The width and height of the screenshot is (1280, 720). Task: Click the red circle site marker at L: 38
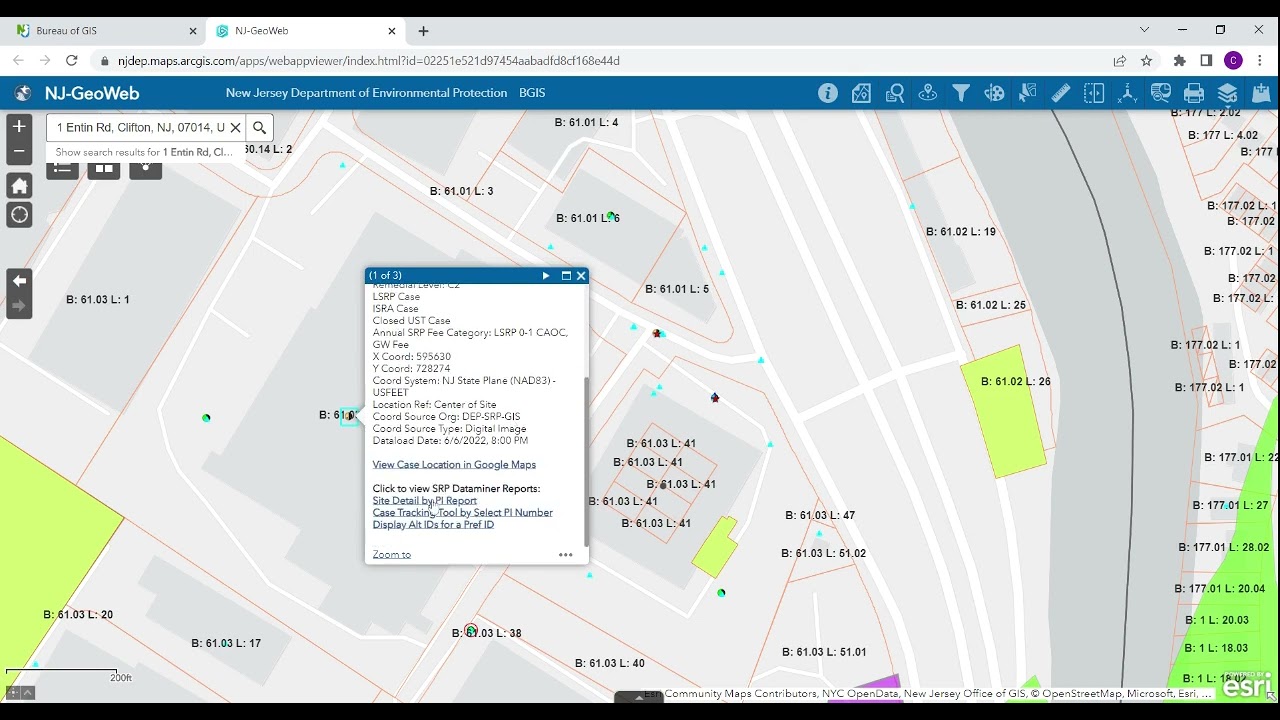pos(470,630)
